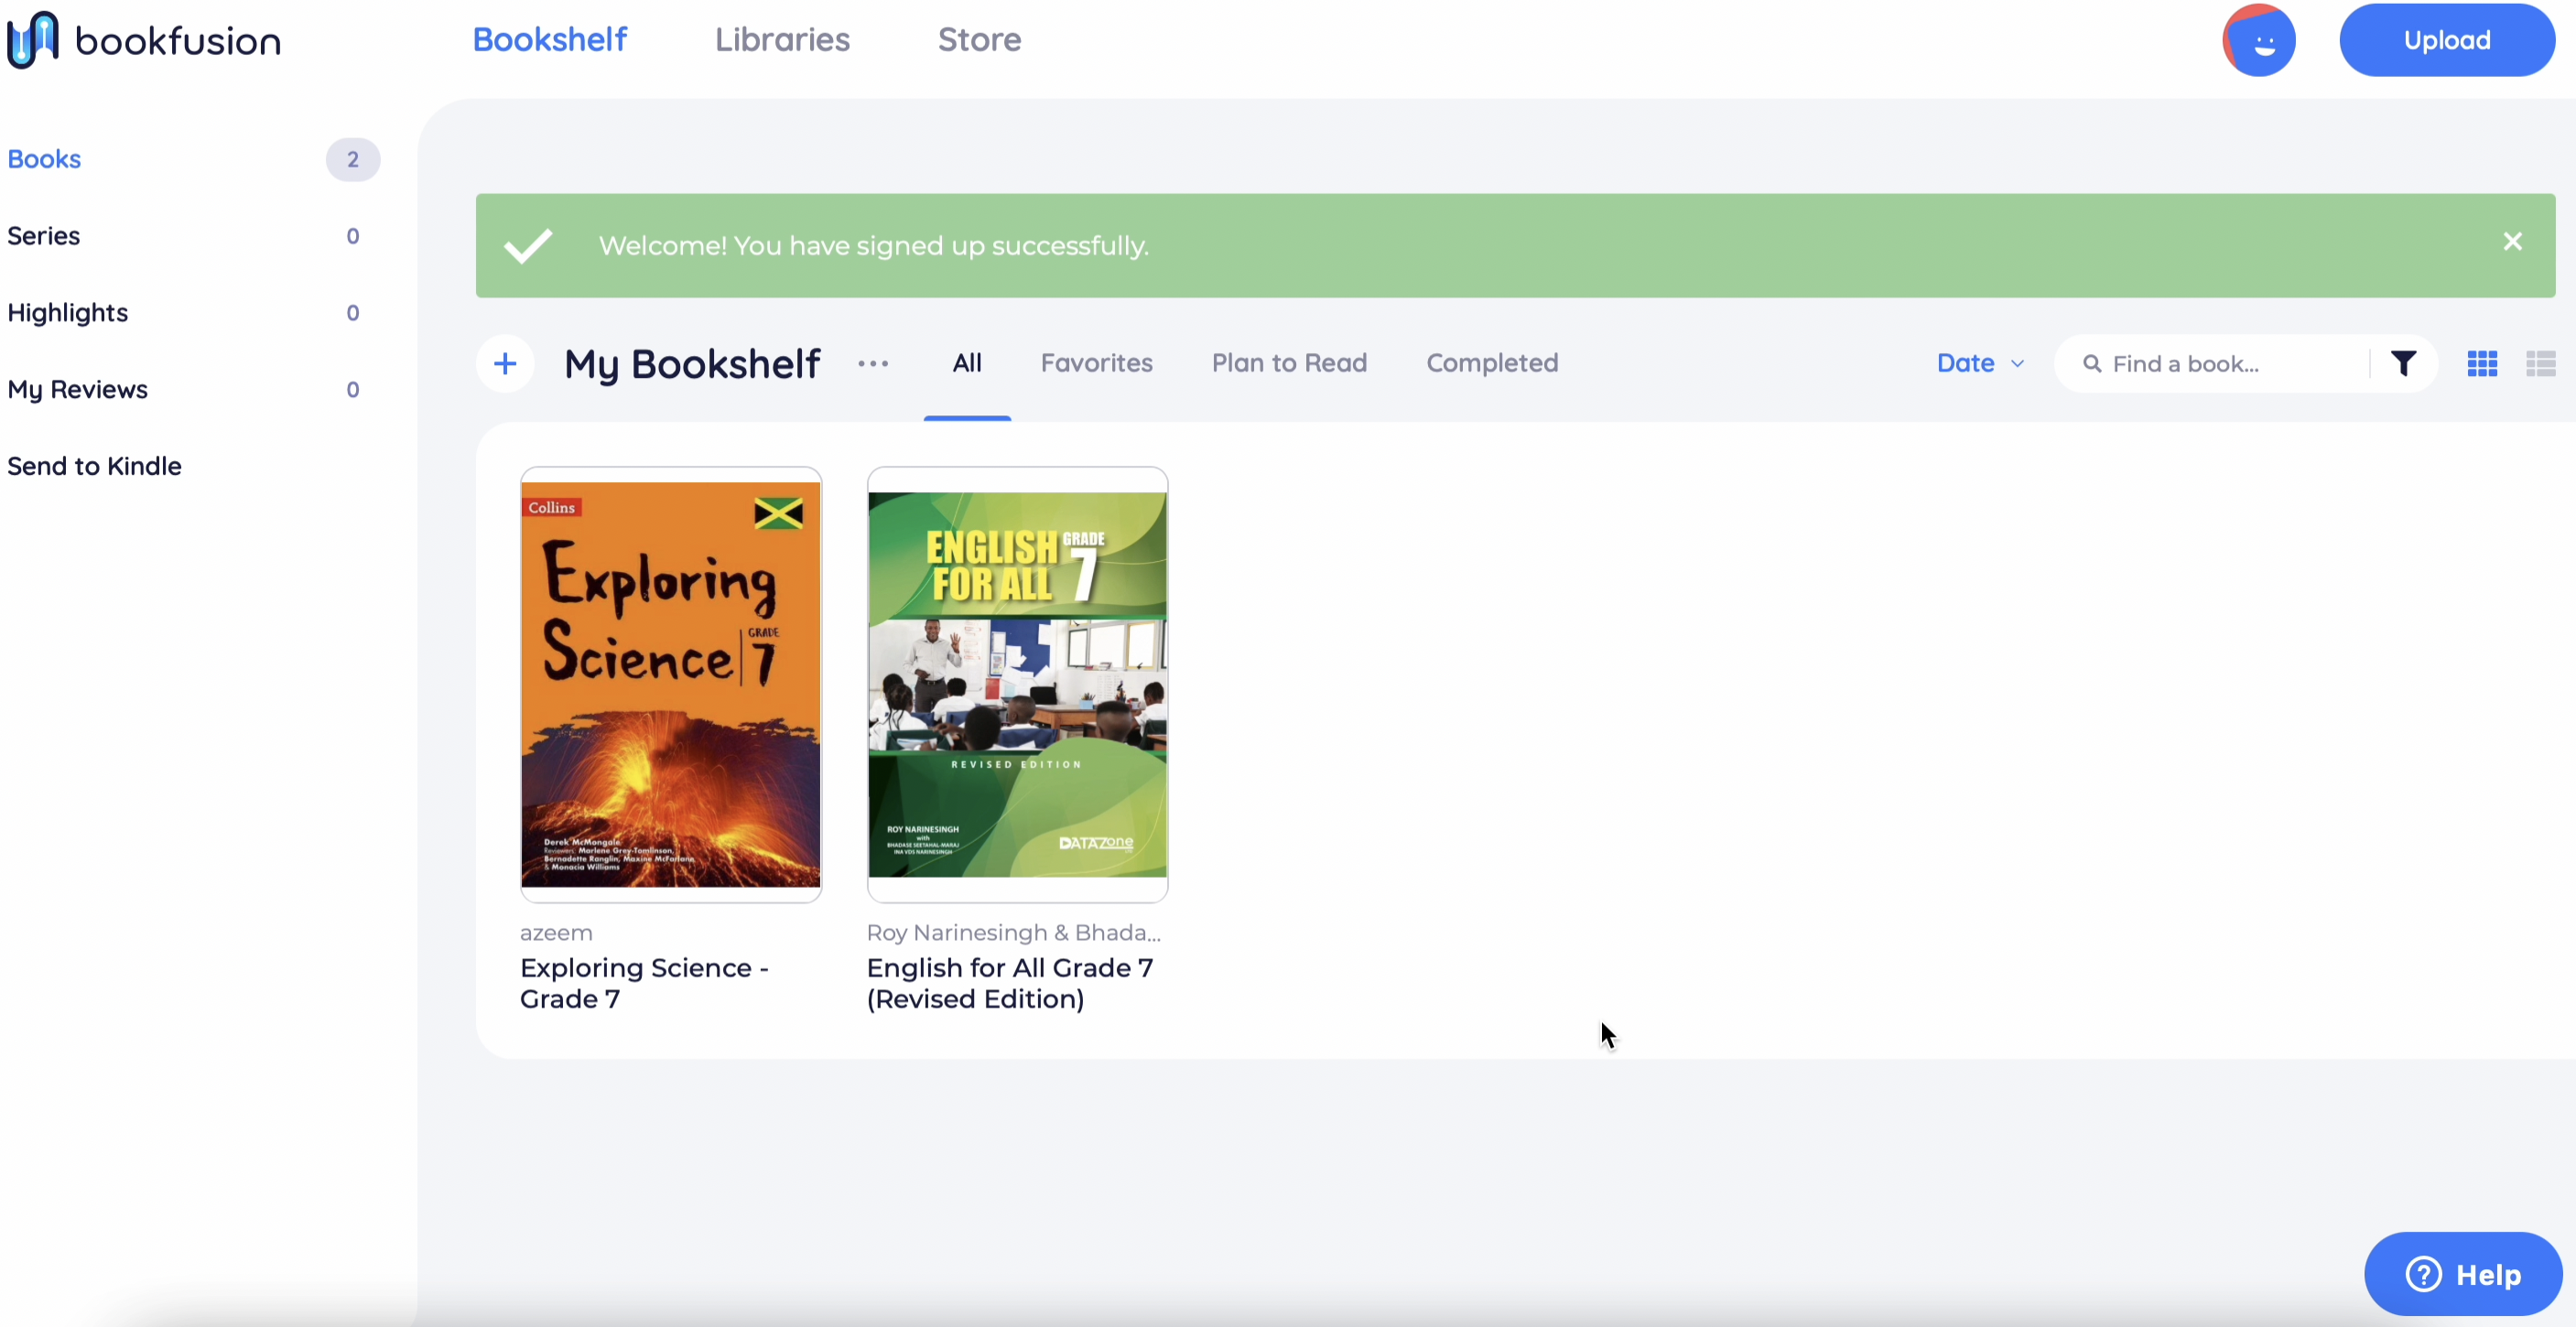The height and width of the screenshot is (1327, 2576).
Task: Click the bookfusion logo
Action: point(144,40)
